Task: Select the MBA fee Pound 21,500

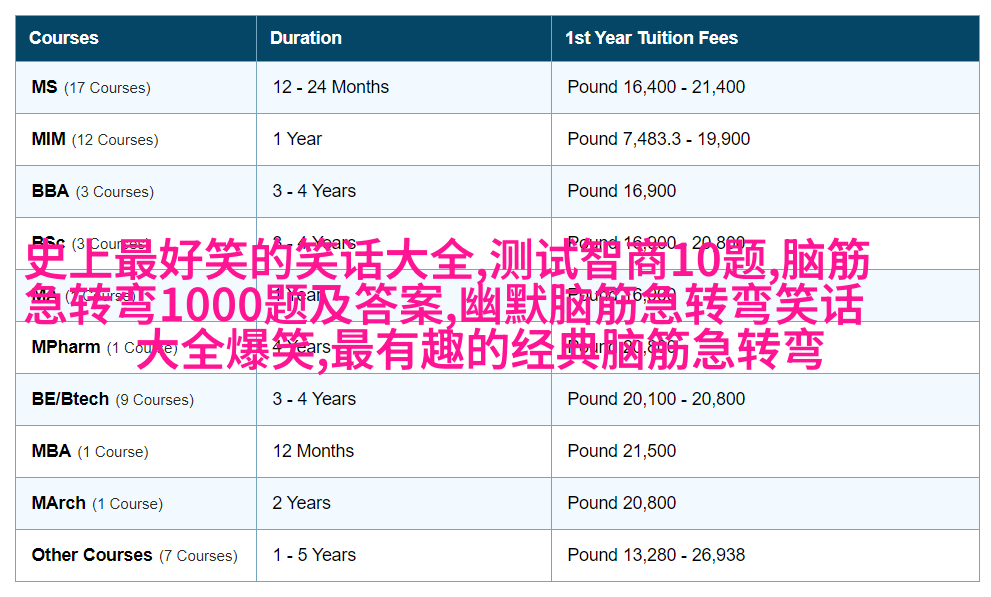Action: pyautogui.click(x=622, y=451)
